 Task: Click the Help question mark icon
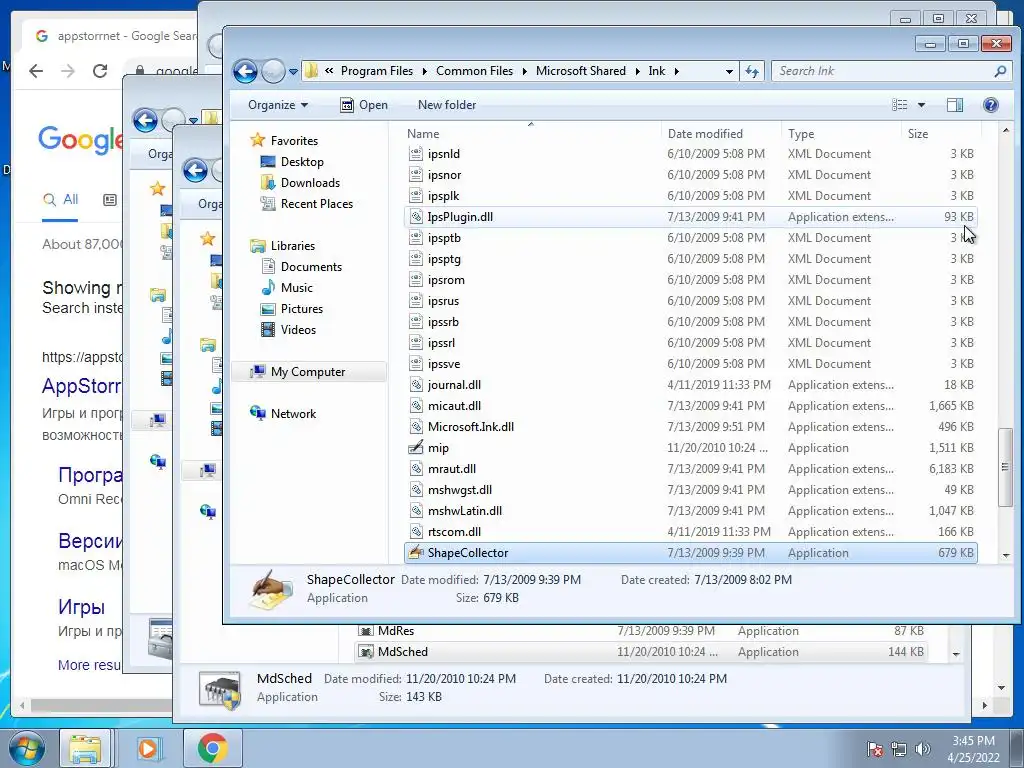click(x=991, y=105)
